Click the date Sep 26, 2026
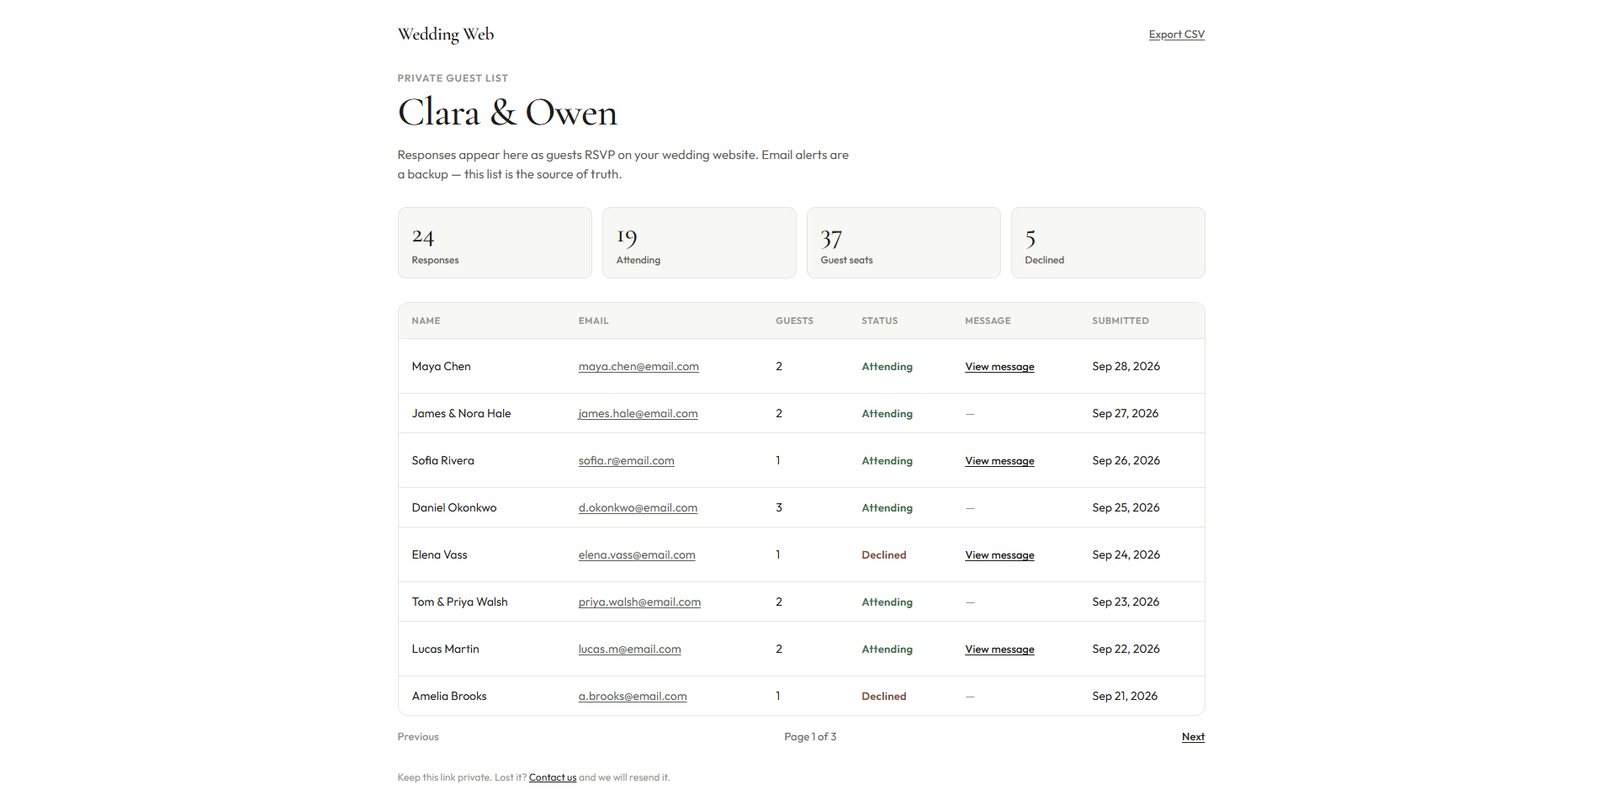 1126,460
